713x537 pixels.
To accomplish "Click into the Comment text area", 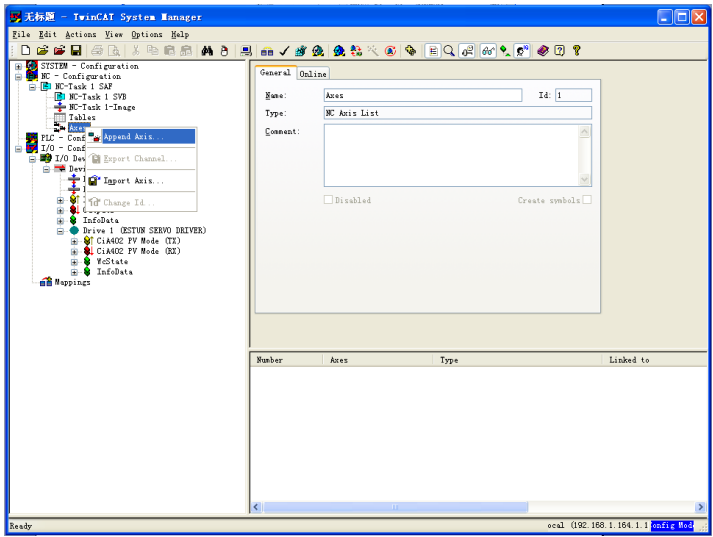I will pyautogui.click(x=452, y=156).
